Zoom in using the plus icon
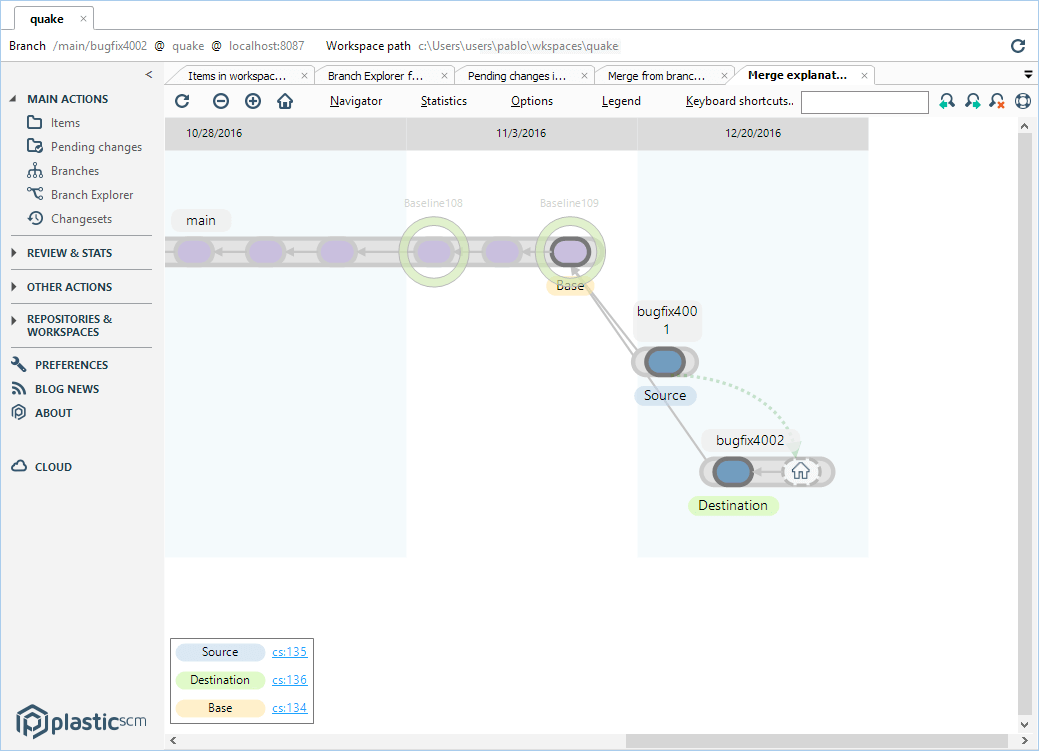This screenshot has width=1039, height=751. click(253, 101)
